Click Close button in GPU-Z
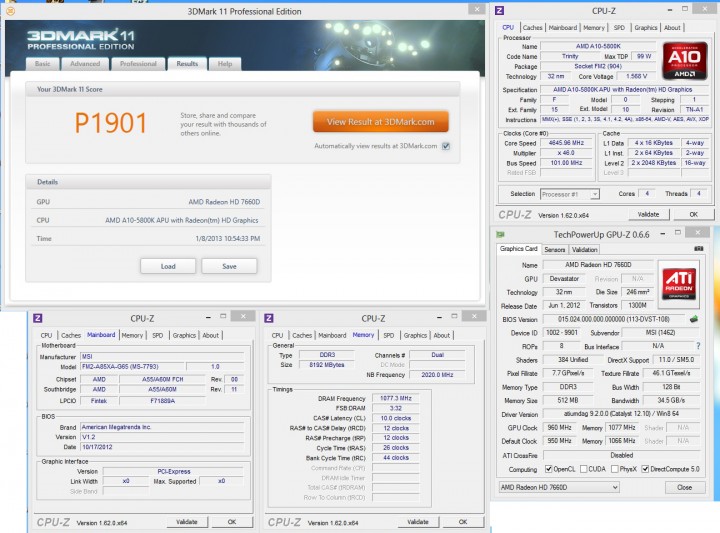 click(x=685, y=488)
